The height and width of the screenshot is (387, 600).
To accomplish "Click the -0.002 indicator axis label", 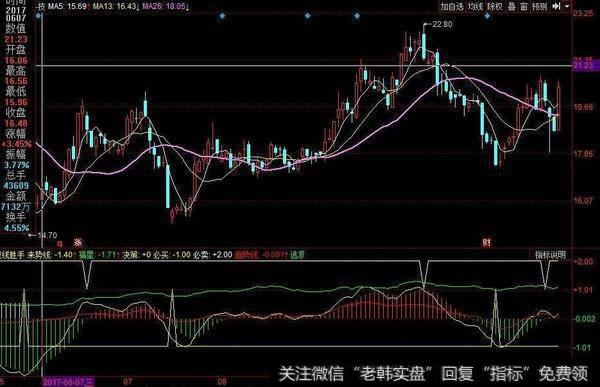I will pyautogui.click(x=585, y=318).
